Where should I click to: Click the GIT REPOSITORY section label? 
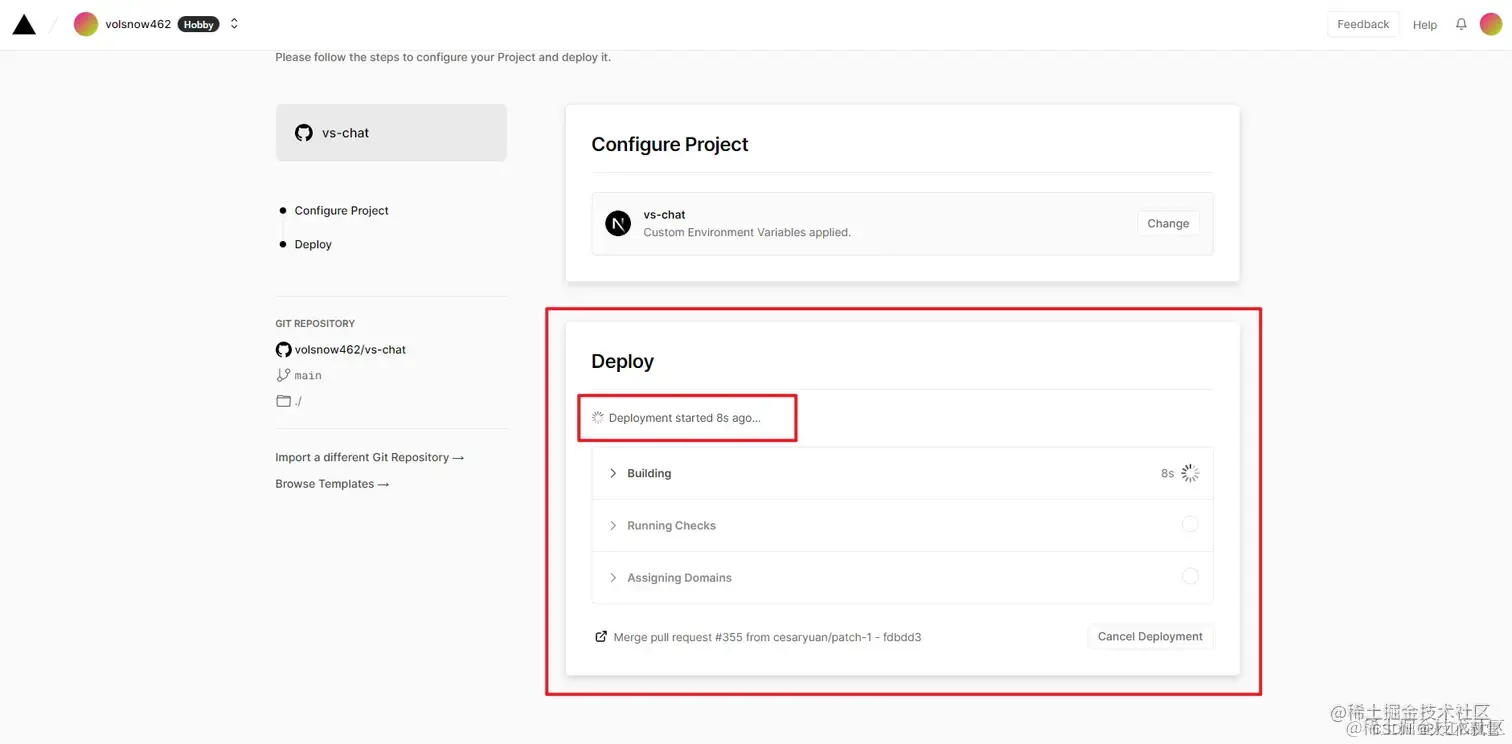coord(315,324)
